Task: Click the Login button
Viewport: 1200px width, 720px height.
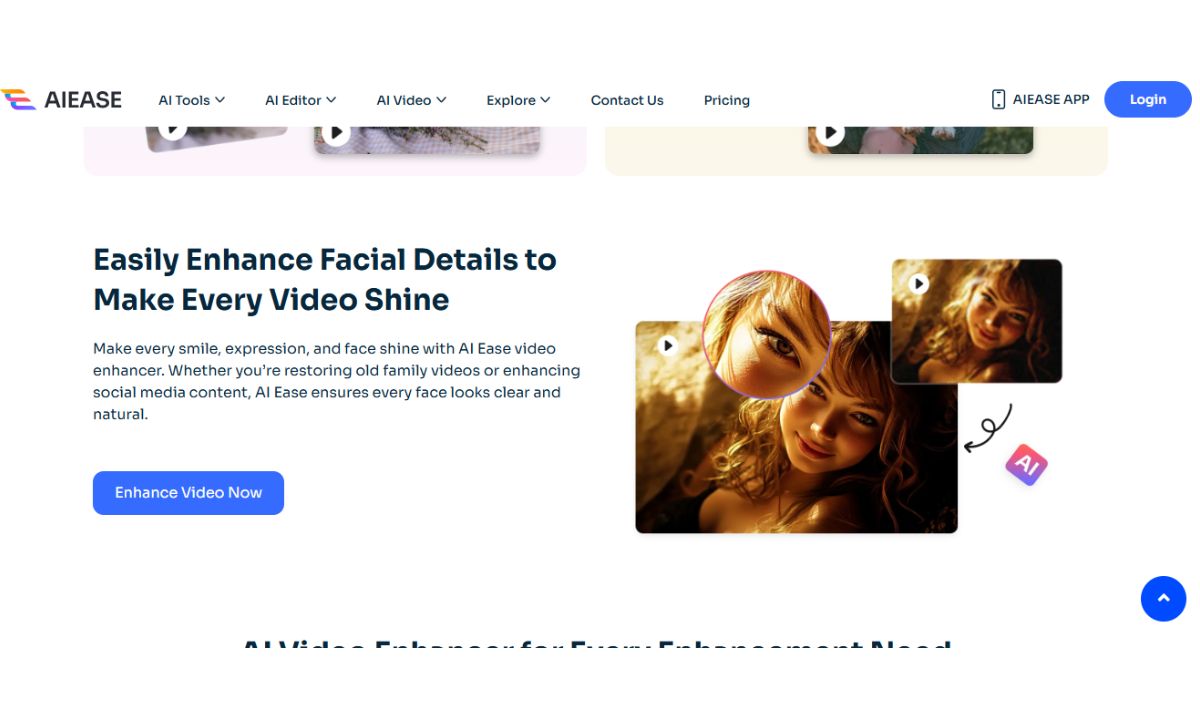Action: pos(1147,99)
